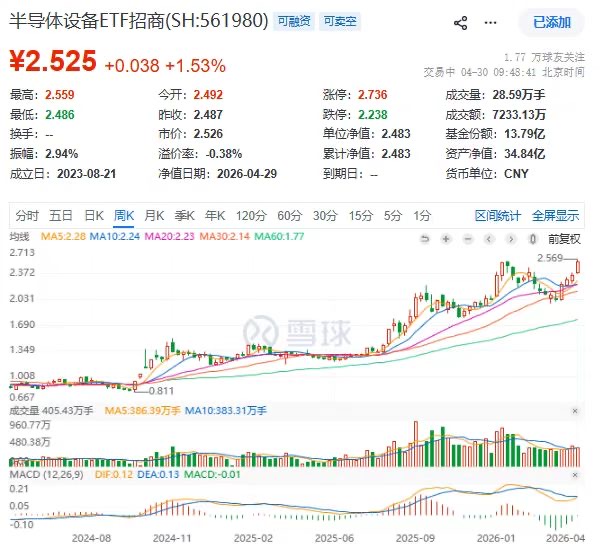The height and width of the screenshot is (554, 605).
Task: Switch to the 五日 chart tab
Action: (61, 216)
